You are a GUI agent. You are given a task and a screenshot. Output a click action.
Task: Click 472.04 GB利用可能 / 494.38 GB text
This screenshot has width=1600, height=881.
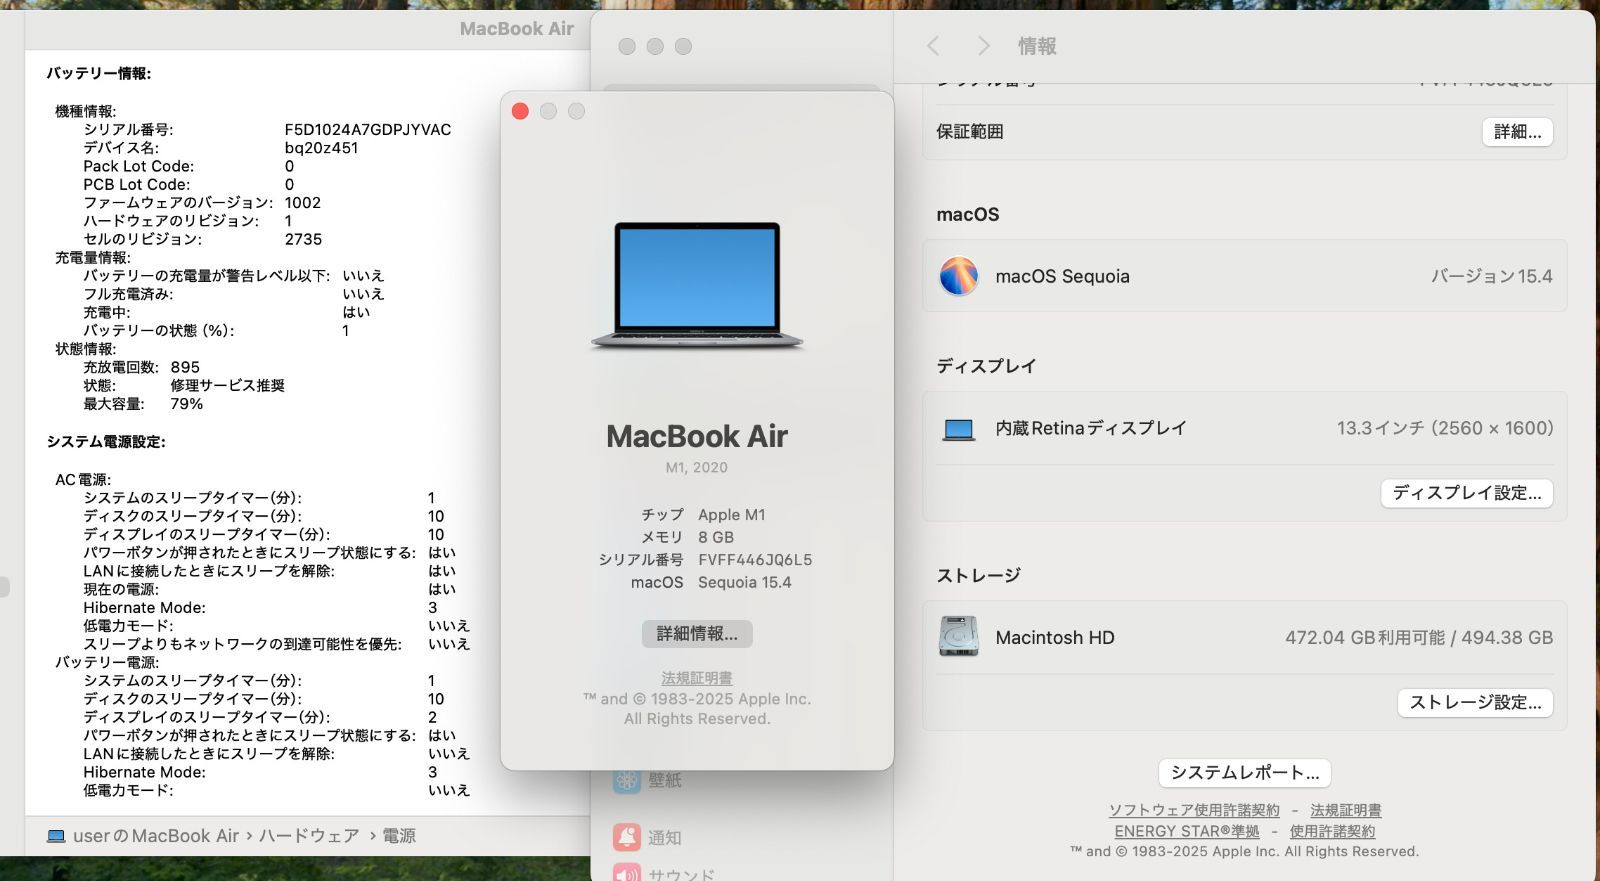1419,637
